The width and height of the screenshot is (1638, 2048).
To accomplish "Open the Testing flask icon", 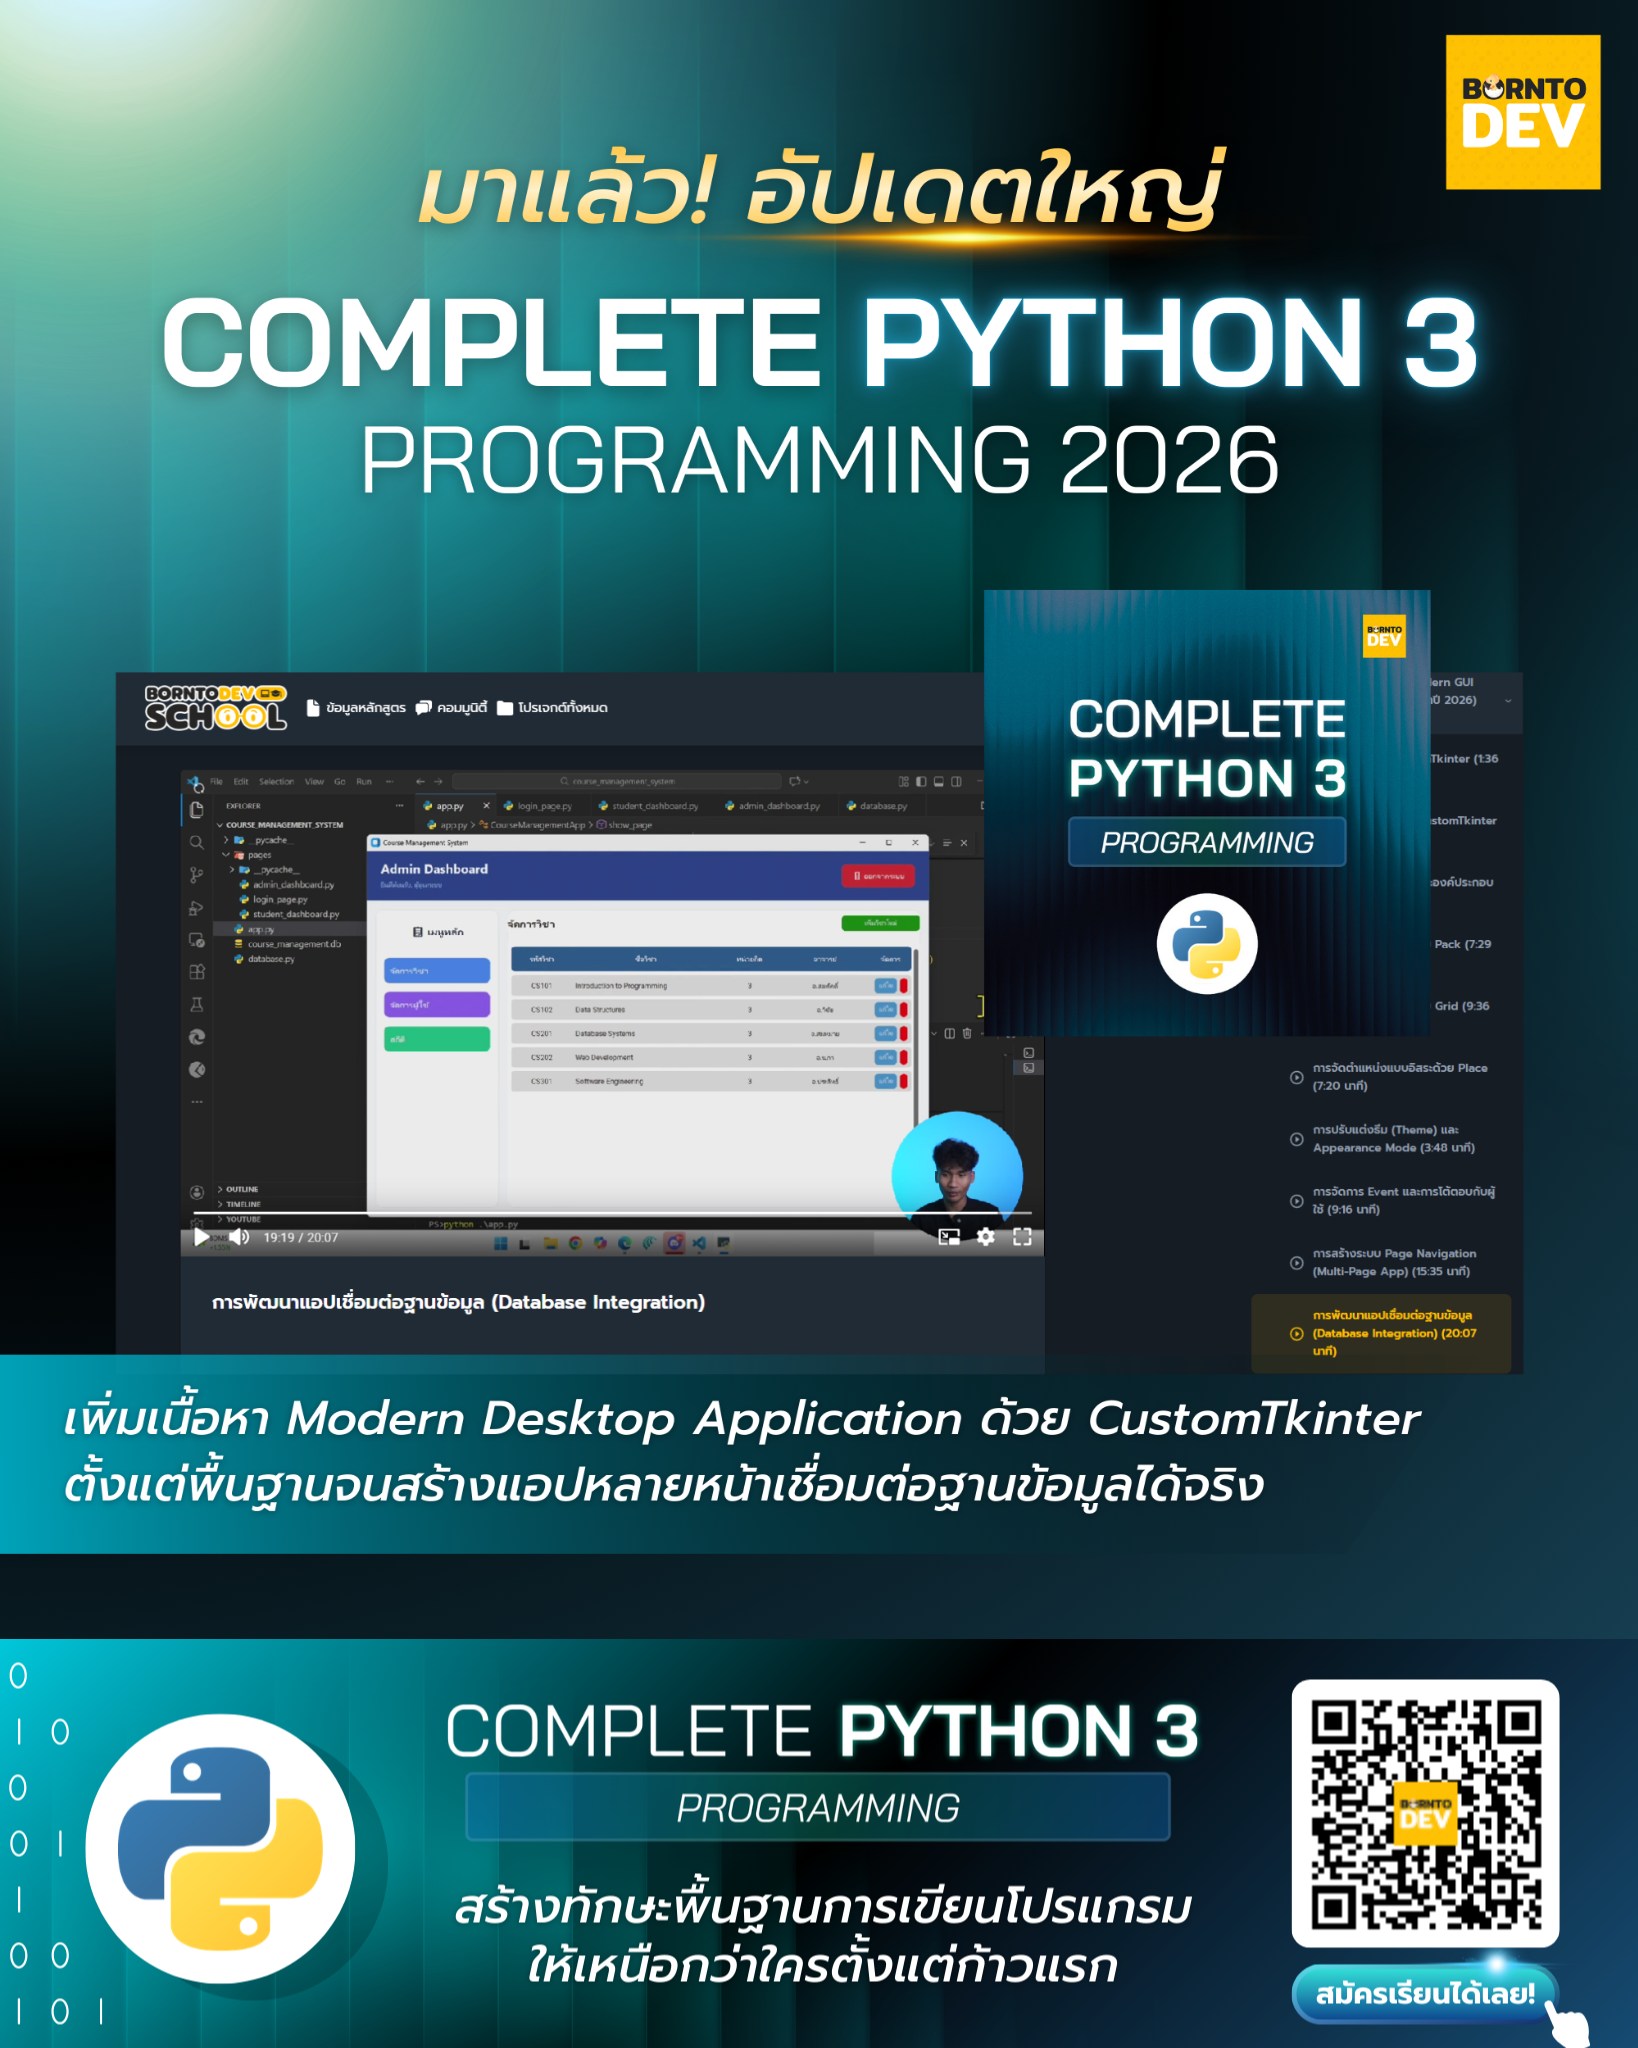I will (197, 1004).
